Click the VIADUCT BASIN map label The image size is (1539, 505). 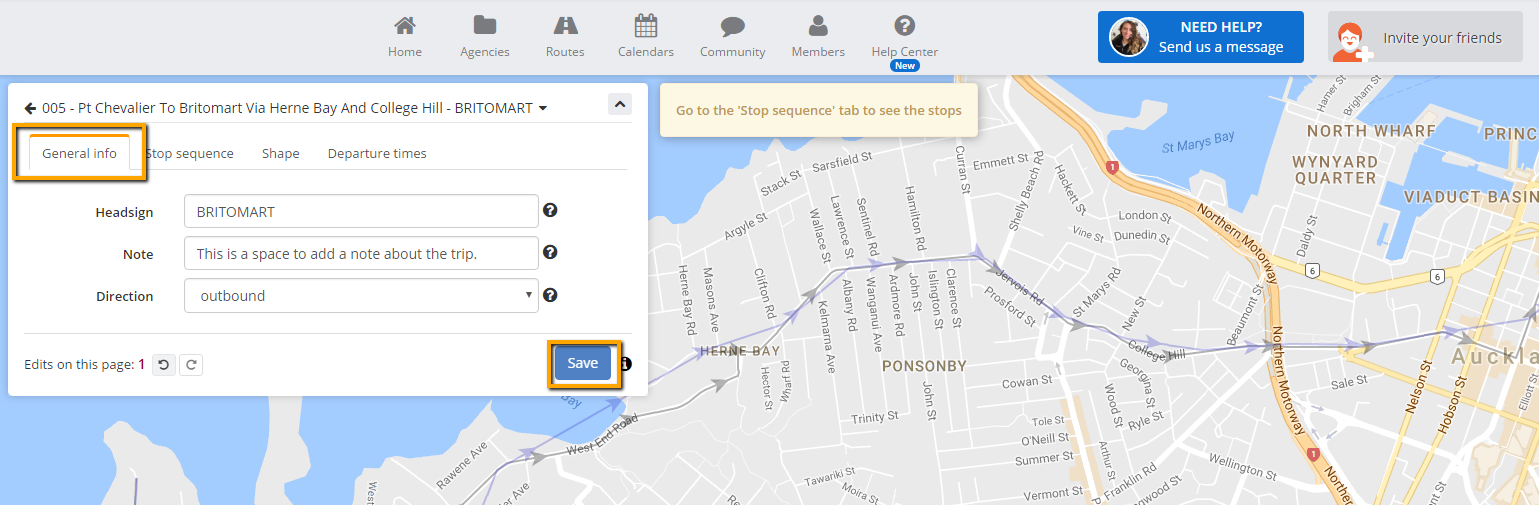click(1471, 197)
